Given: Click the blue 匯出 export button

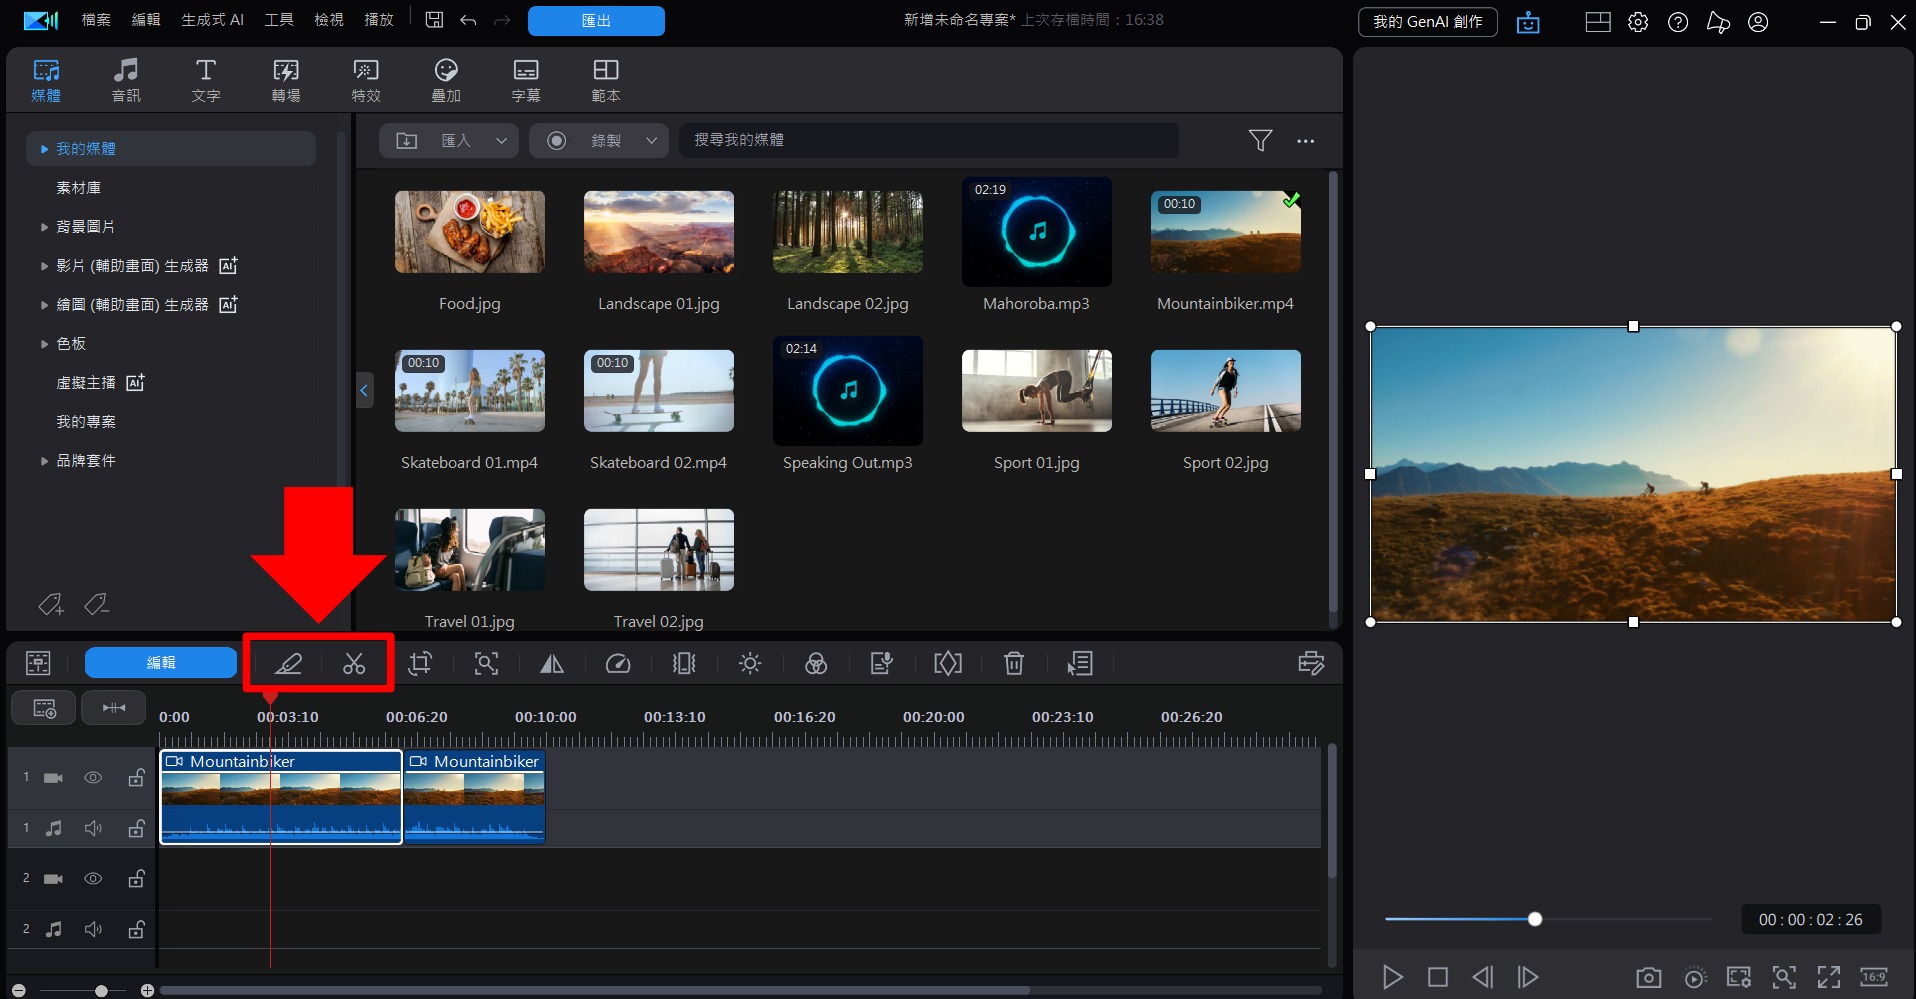Looking at the screenshot, I should click(x=596, y=21).
